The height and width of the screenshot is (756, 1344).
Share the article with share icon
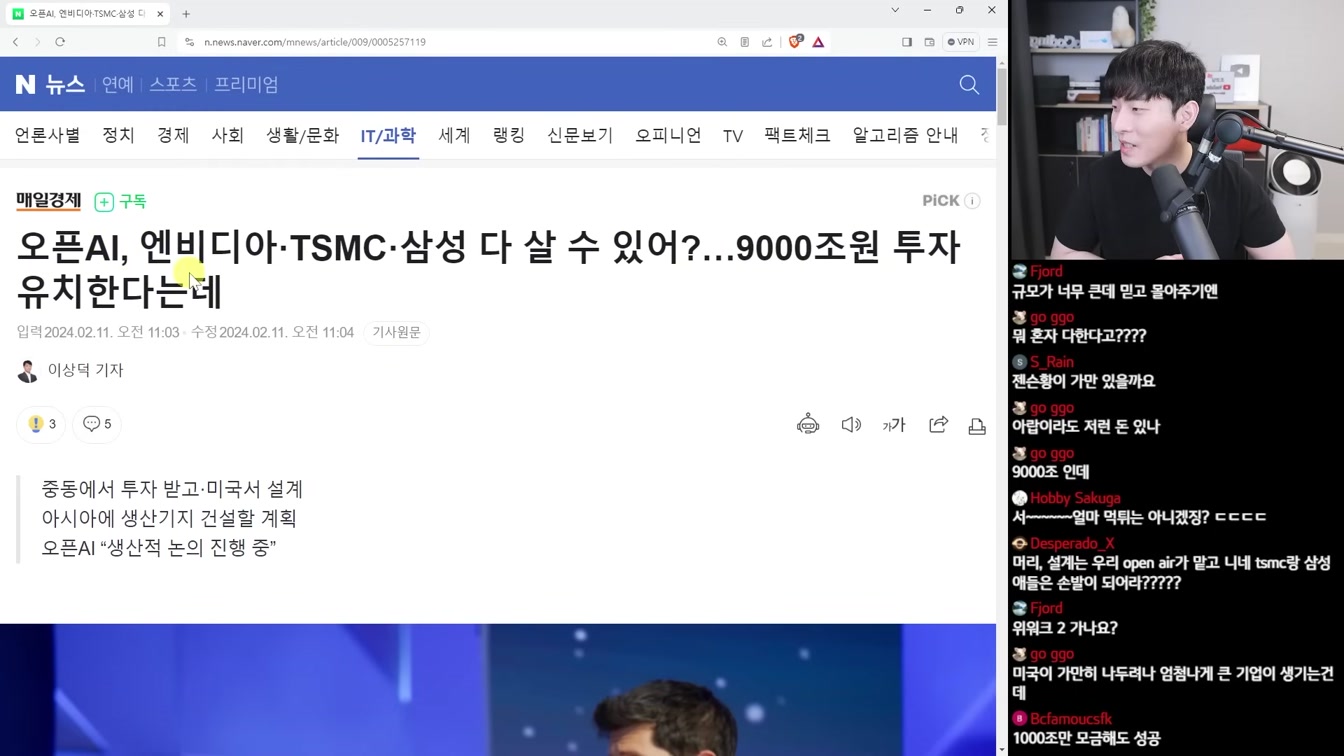click(938, 425)
